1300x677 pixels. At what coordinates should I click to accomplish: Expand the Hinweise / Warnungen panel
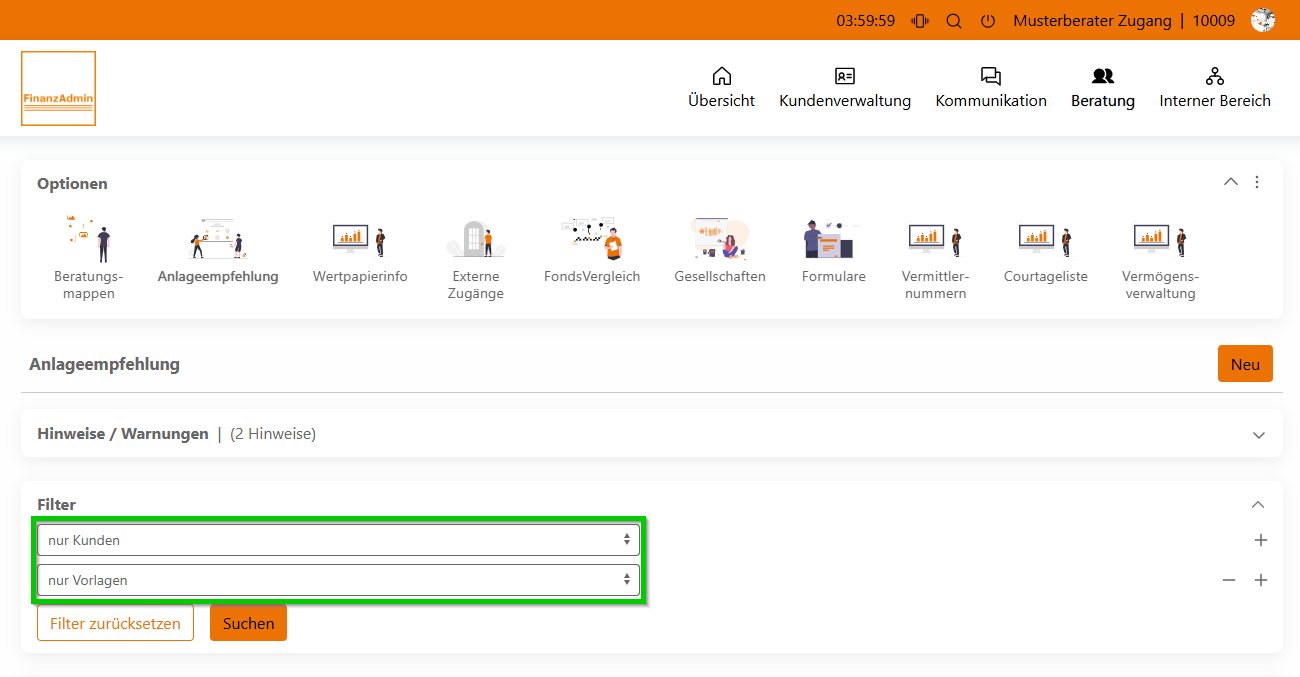(1258, 435)
